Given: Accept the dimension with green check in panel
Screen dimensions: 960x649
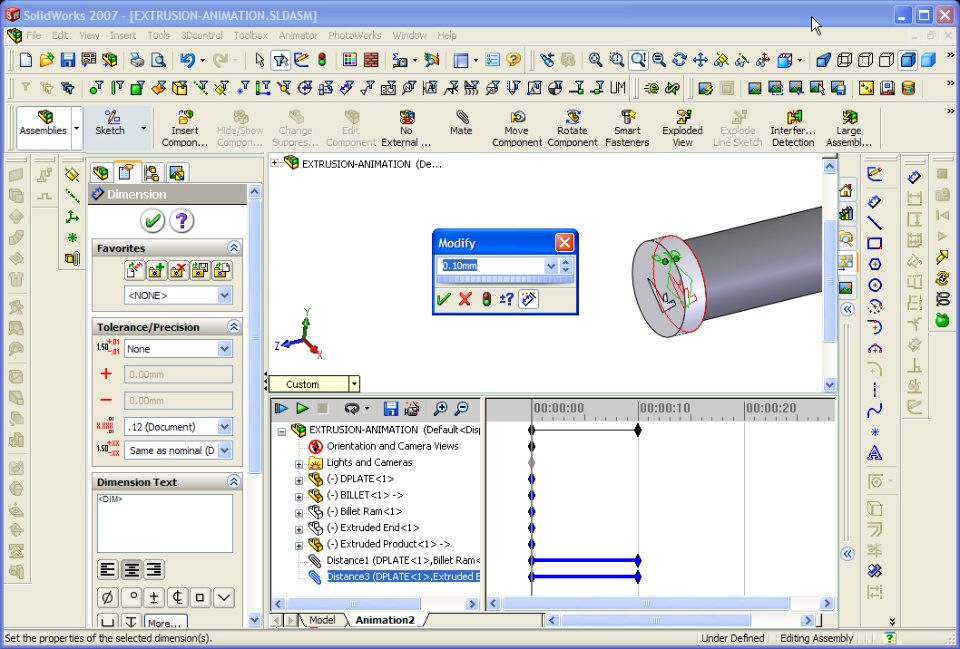Looking at the screenshot, I should pos(152,220).
